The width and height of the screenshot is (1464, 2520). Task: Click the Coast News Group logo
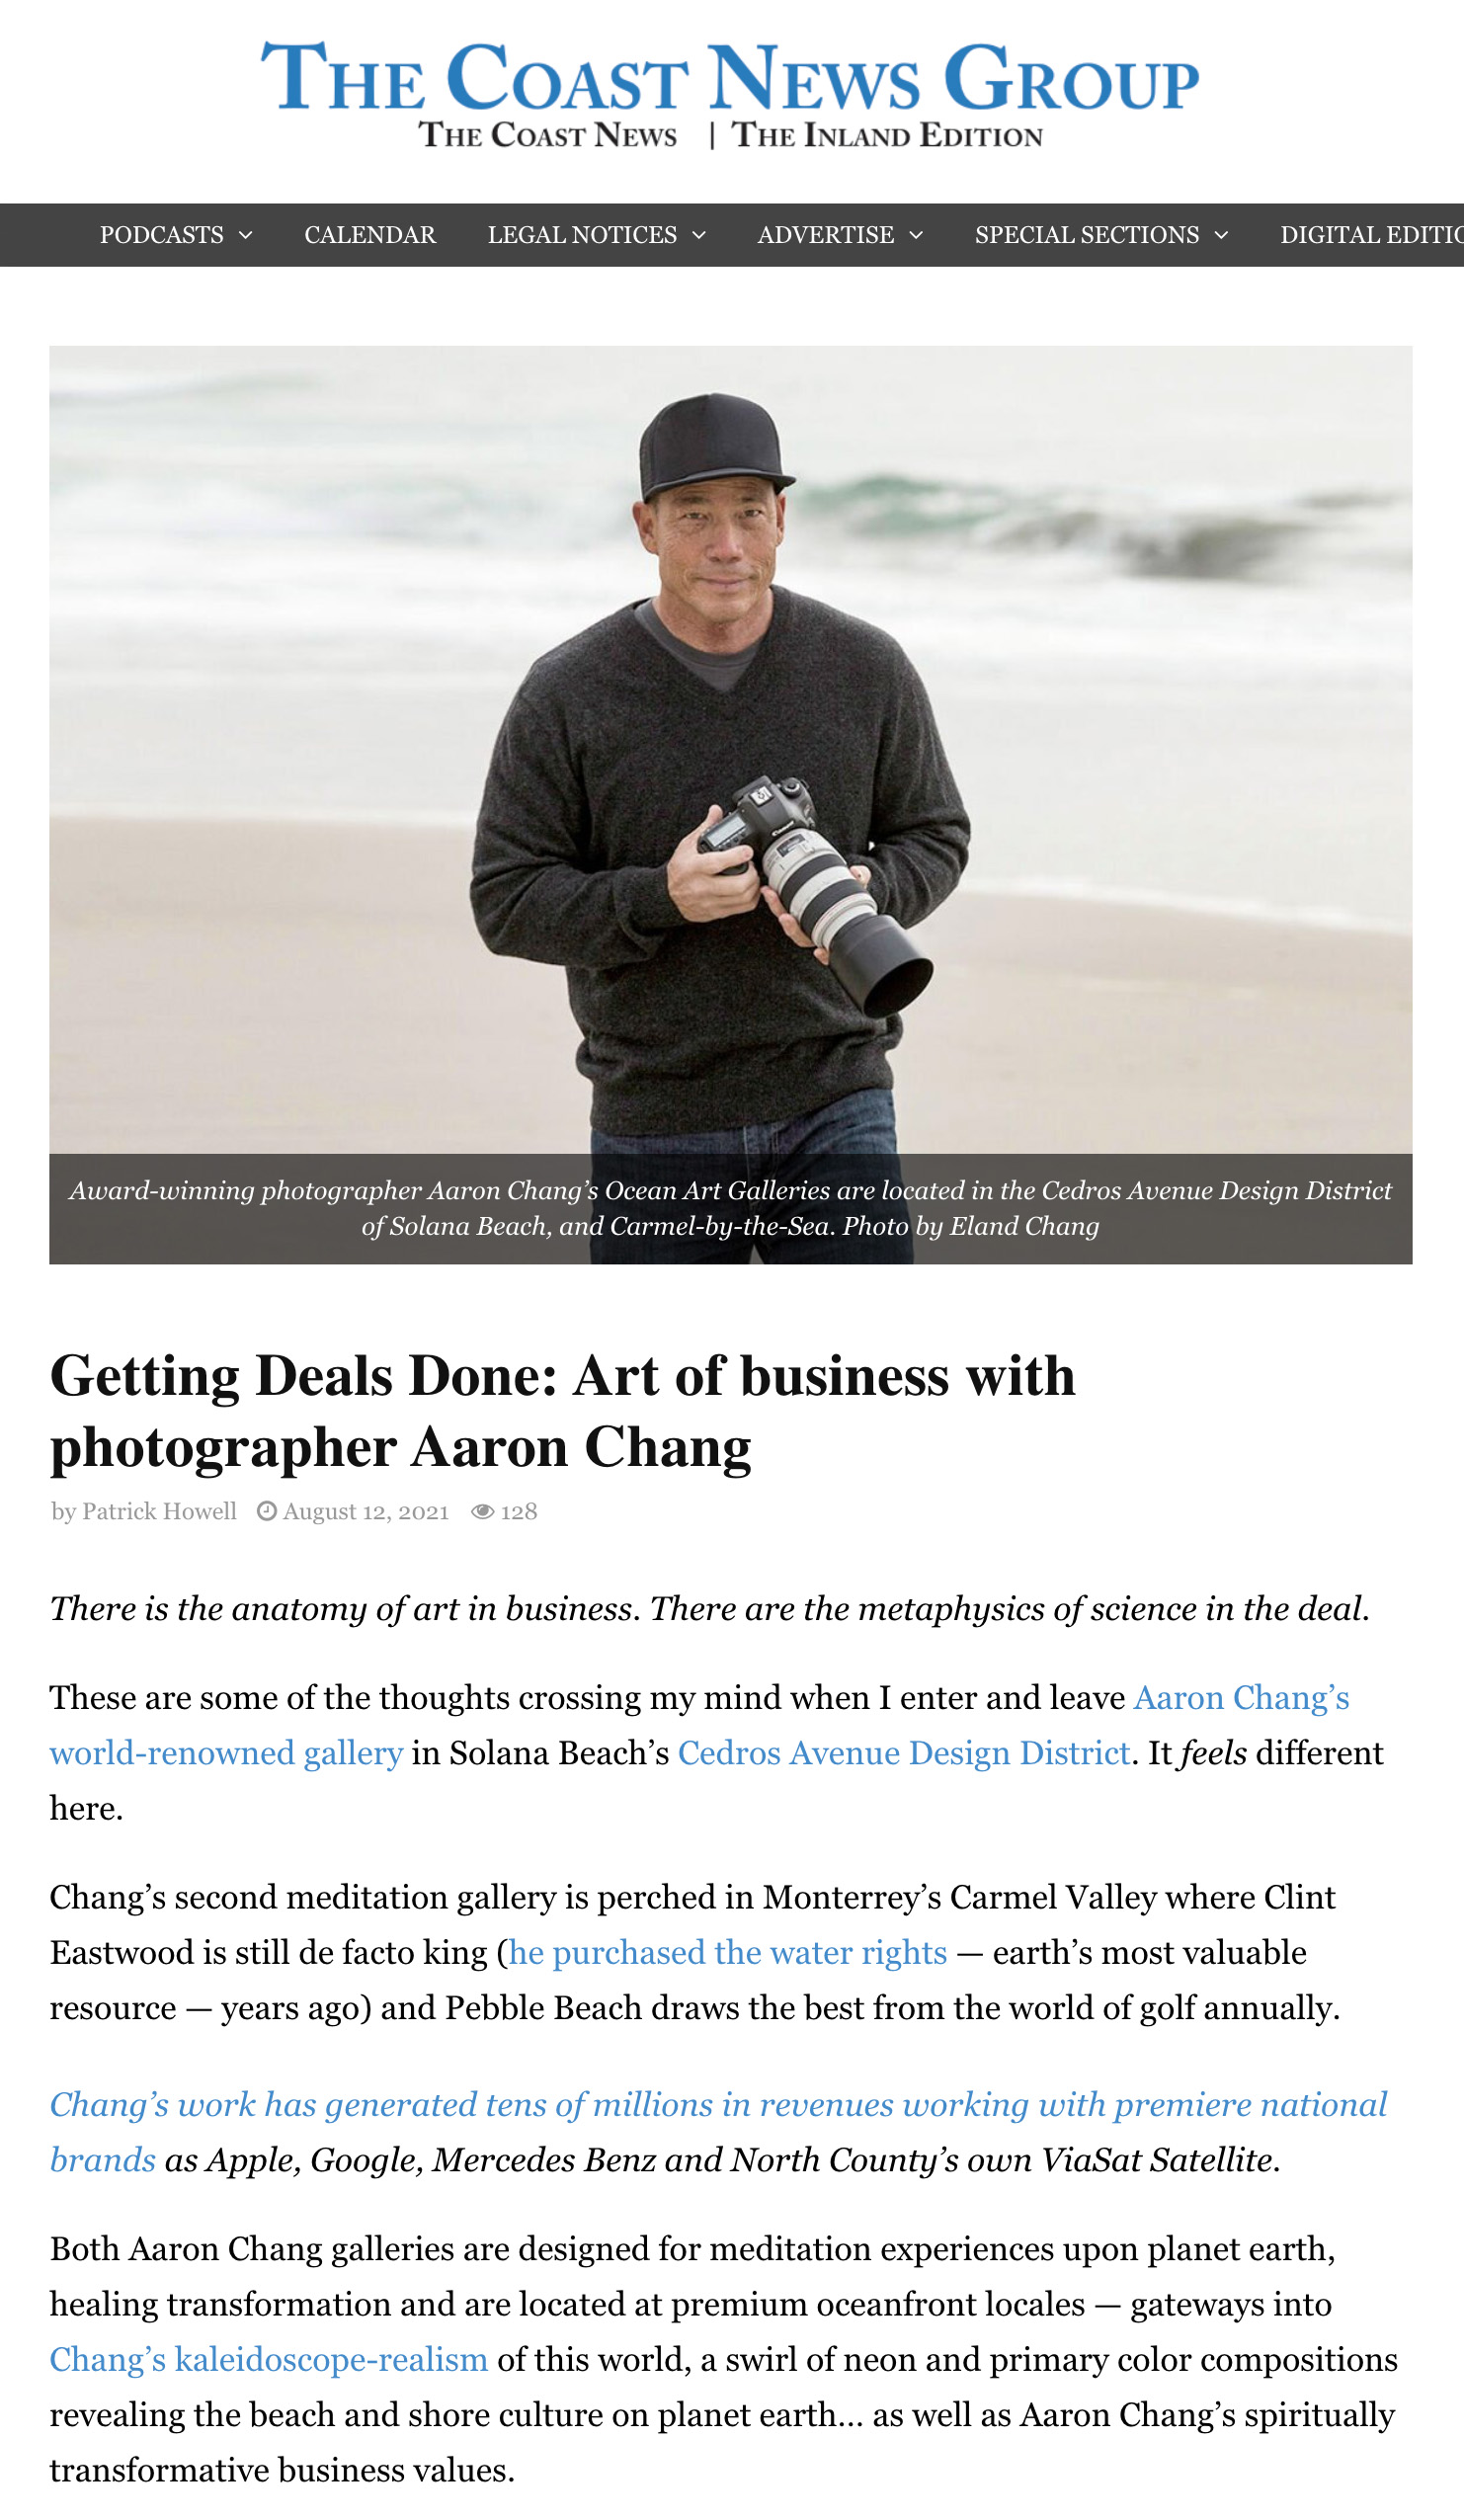(730, 93)
